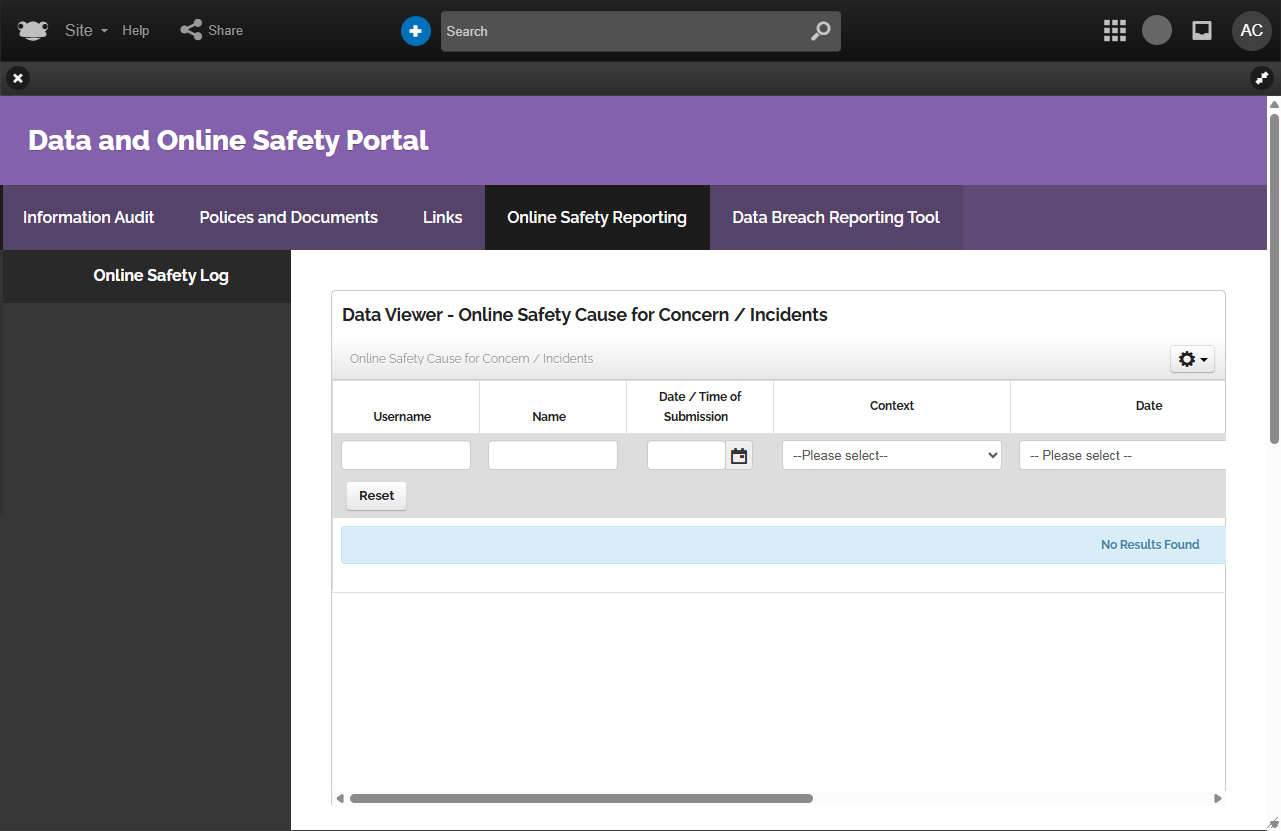Switch to Information Audit tab
1281x831 pixels.
89,218
